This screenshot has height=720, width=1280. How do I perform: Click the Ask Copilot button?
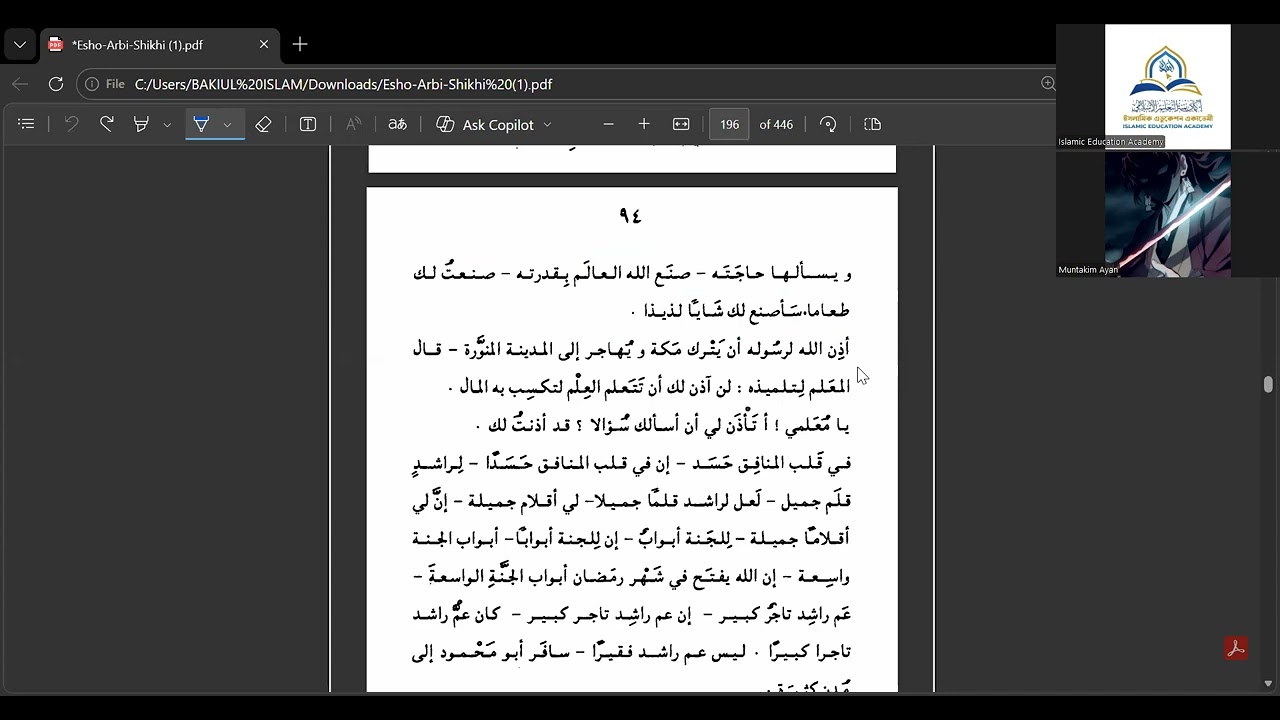click(x=485, y=124)
